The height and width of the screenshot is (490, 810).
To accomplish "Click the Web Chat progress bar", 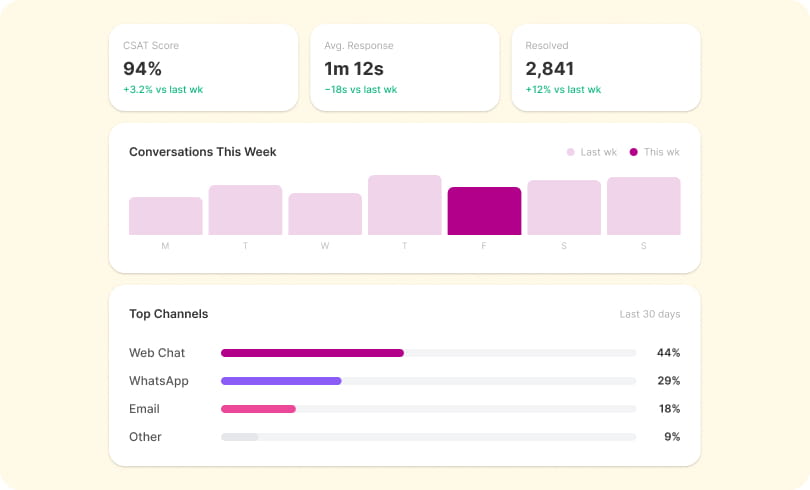I will click(x=428, y=353).
